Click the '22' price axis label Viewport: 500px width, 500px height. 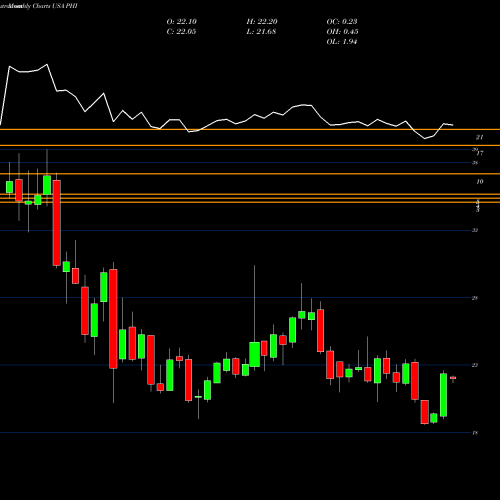(475, 365)
